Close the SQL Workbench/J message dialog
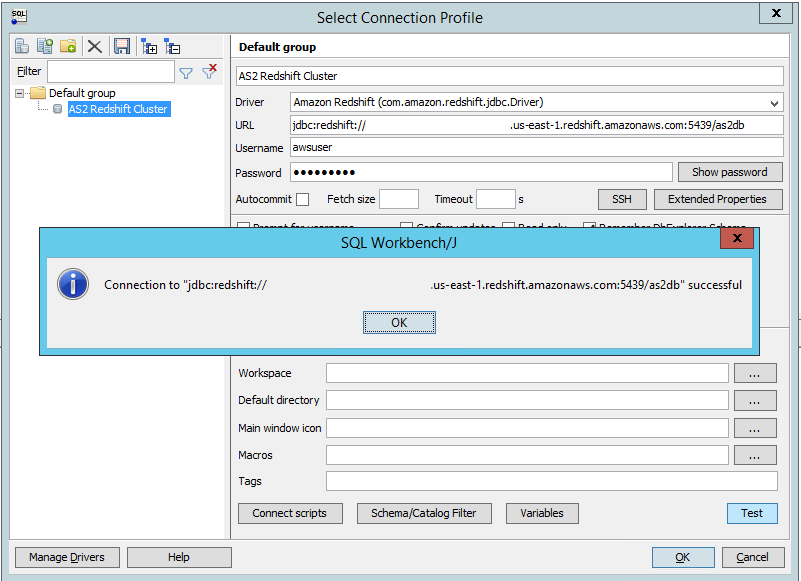 coord(737,238)
